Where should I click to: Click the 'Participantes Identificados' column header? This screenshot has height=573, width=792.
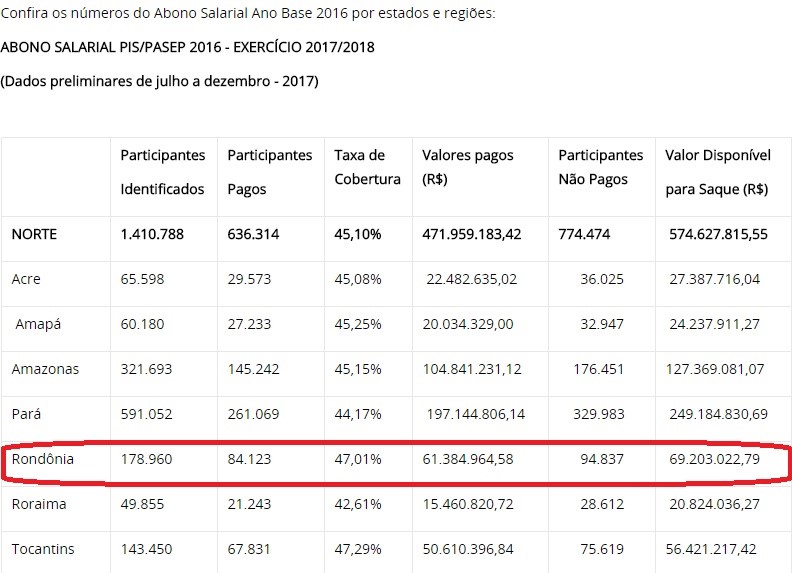pyautogui.click(x=163, y=172)
